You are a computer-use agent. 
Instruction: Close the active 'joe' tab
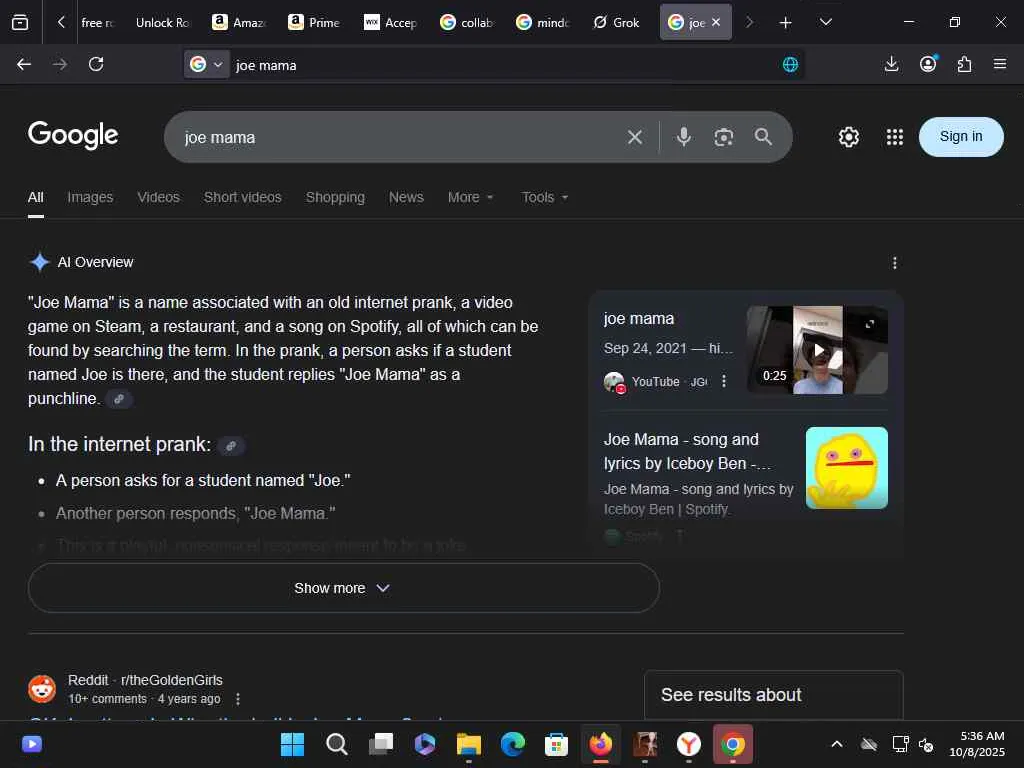(716, 22)
